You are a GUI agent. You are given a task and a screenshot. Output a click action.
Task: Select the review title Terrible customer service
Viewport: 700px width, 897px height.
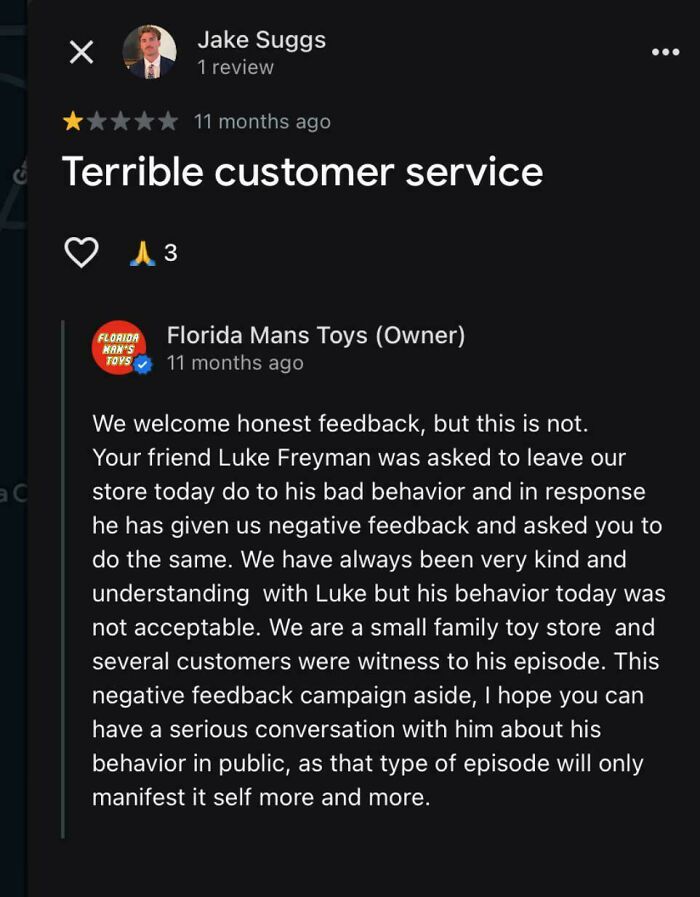(302, 171)
